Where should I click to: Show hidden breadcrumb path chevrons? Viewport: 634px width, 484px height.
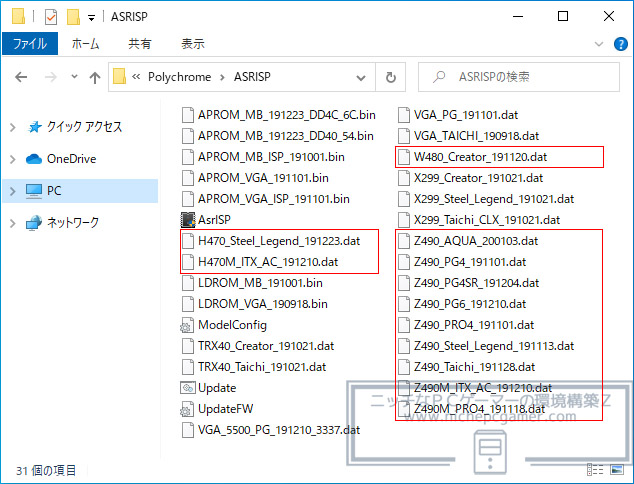tap(136, 76)
